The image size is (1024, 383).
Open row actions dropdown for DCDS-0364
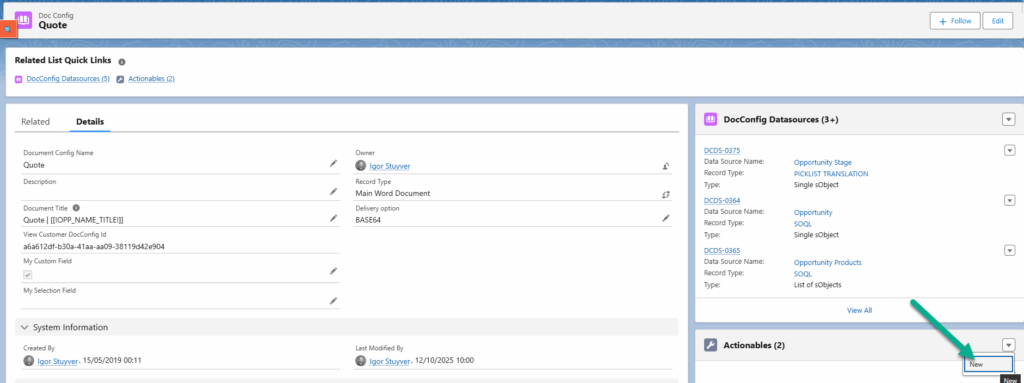tap(1009, 200)
